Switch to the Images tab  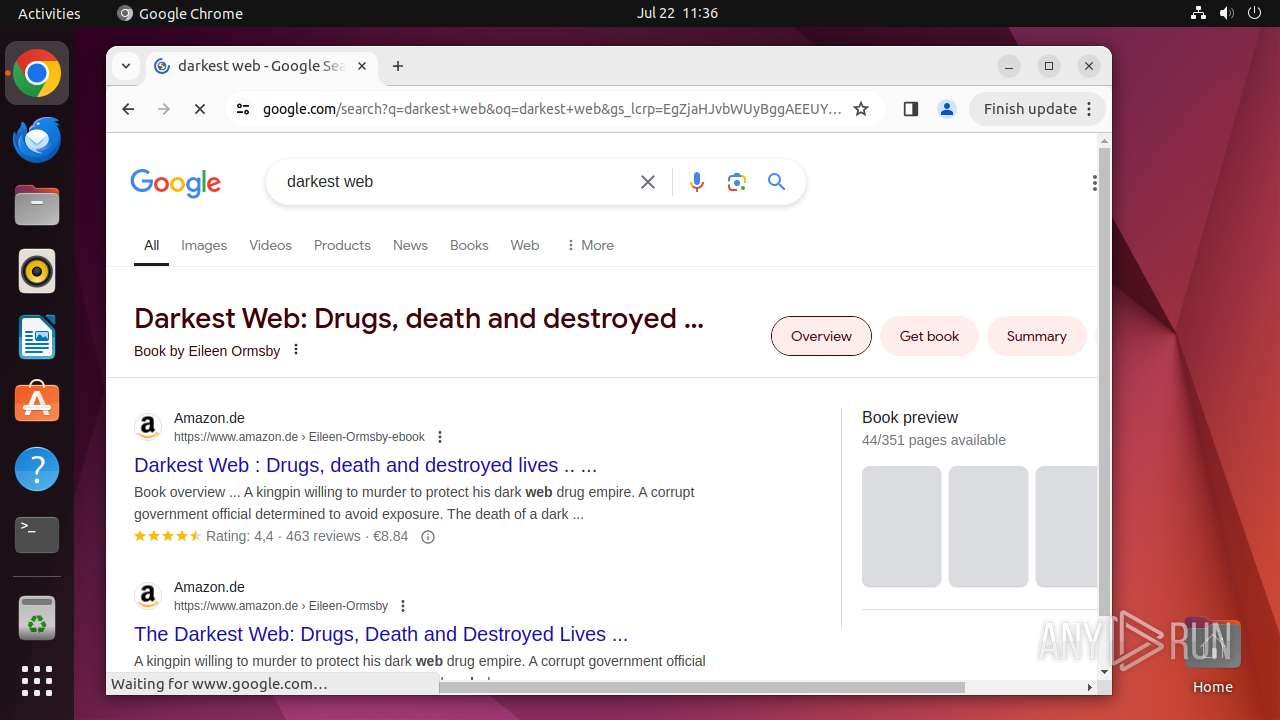click(x=204, y=245)
